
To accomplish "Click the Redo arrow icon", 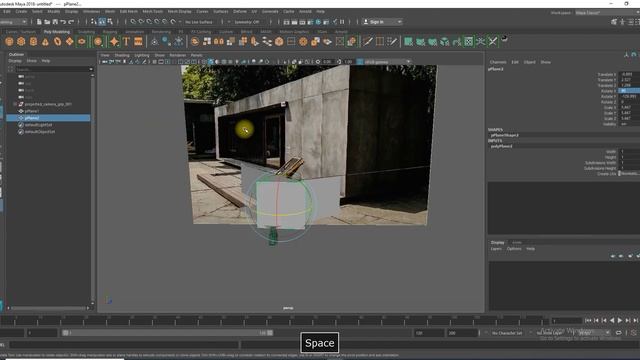I will [x=71, y=22].
